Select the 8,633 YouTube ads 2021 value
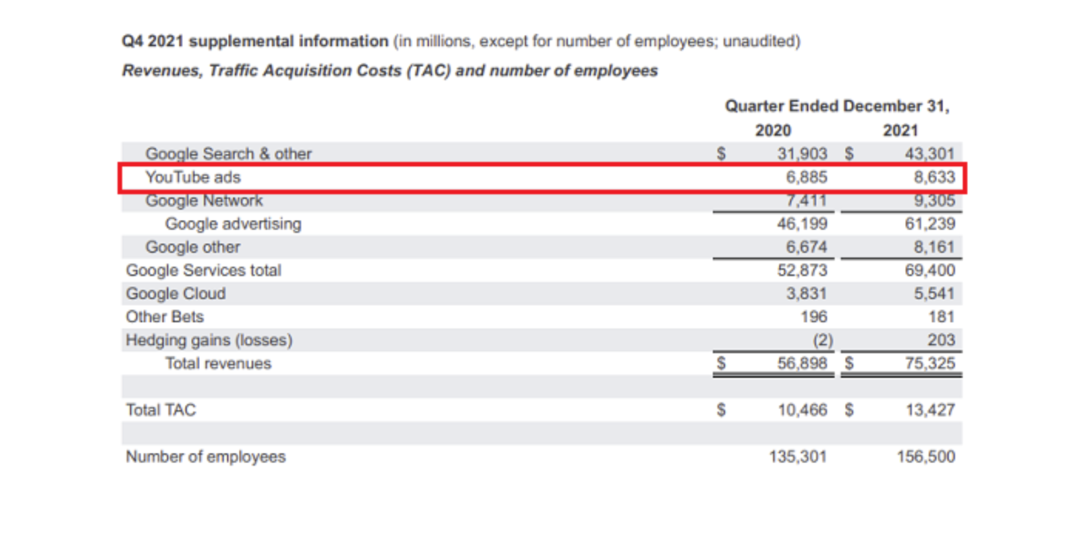The height and width of the screenshot is (540, 1080). 929,178
